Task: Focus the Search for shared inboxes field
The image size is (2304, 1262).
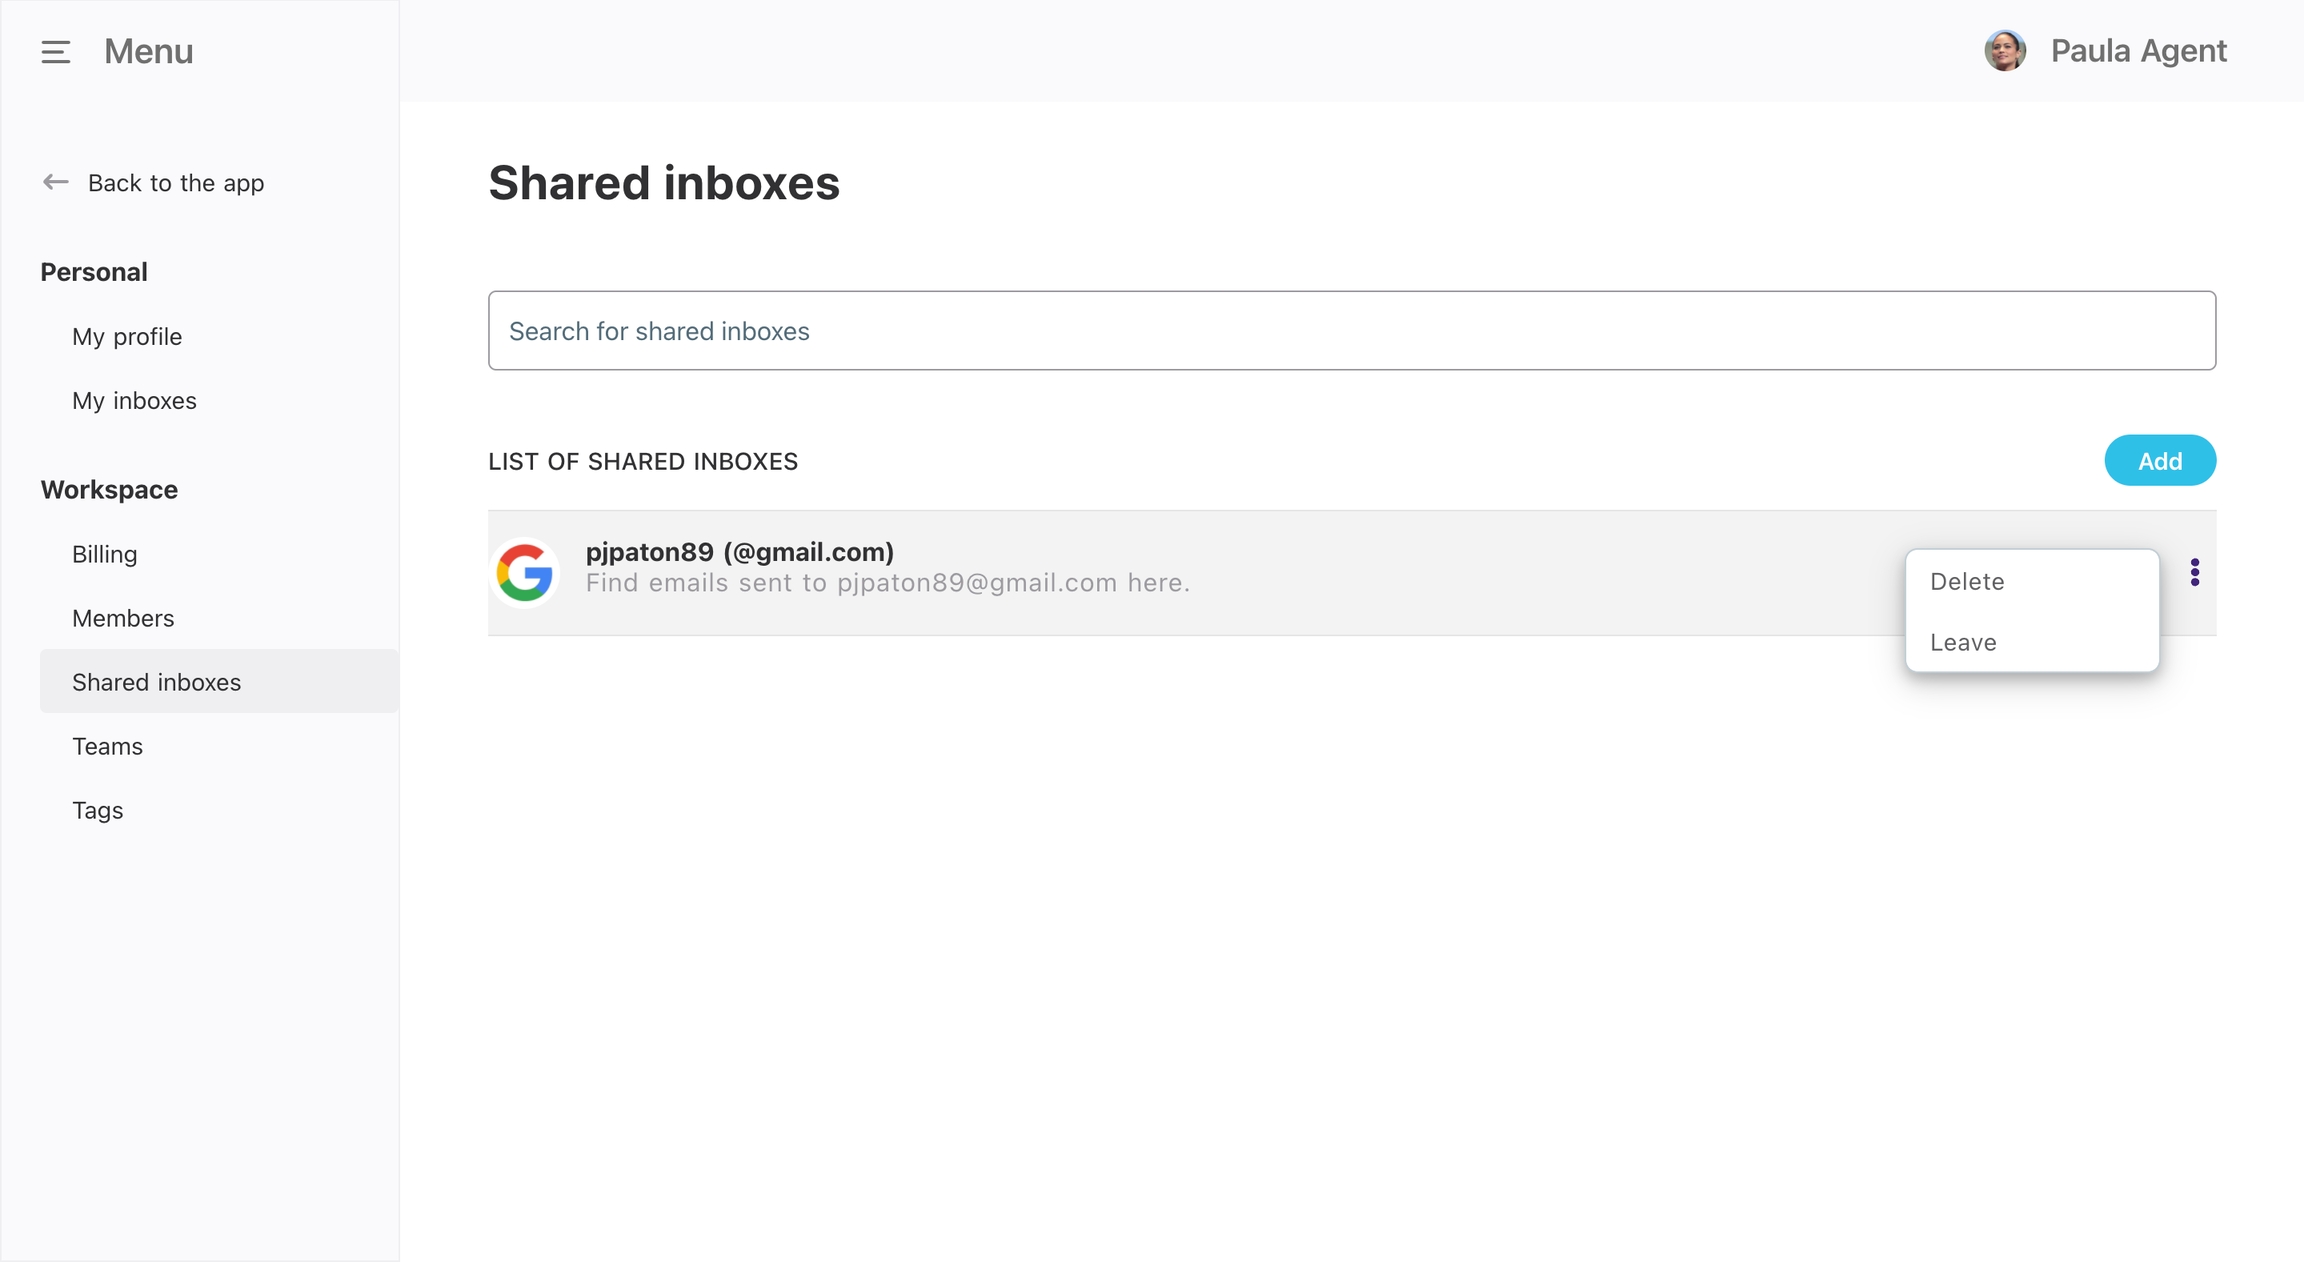Action: pyautogui.click(x=1351, y=331)
